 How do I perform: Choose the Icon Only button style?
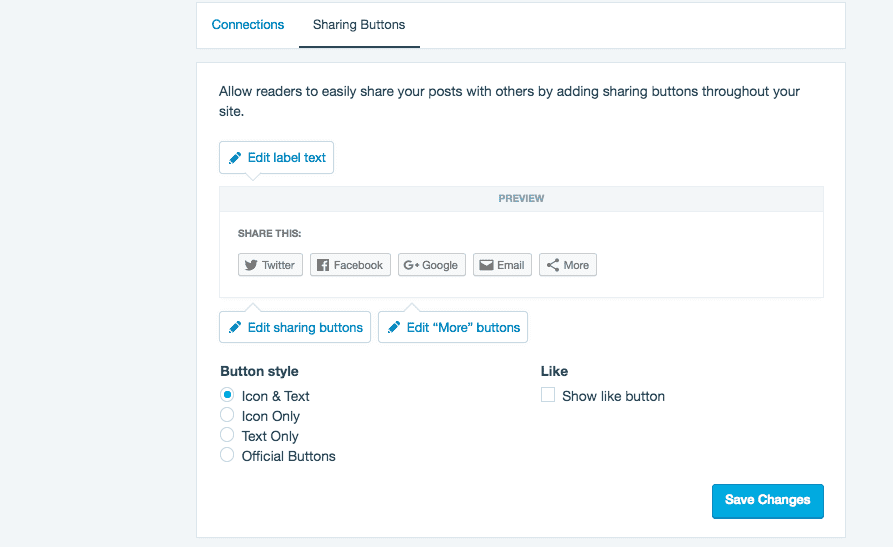(227, 415)
